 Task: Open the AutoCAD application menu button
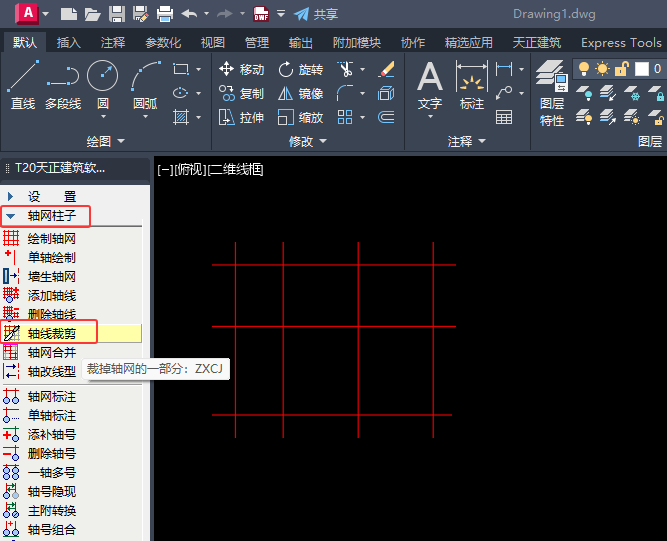(27, 14)
